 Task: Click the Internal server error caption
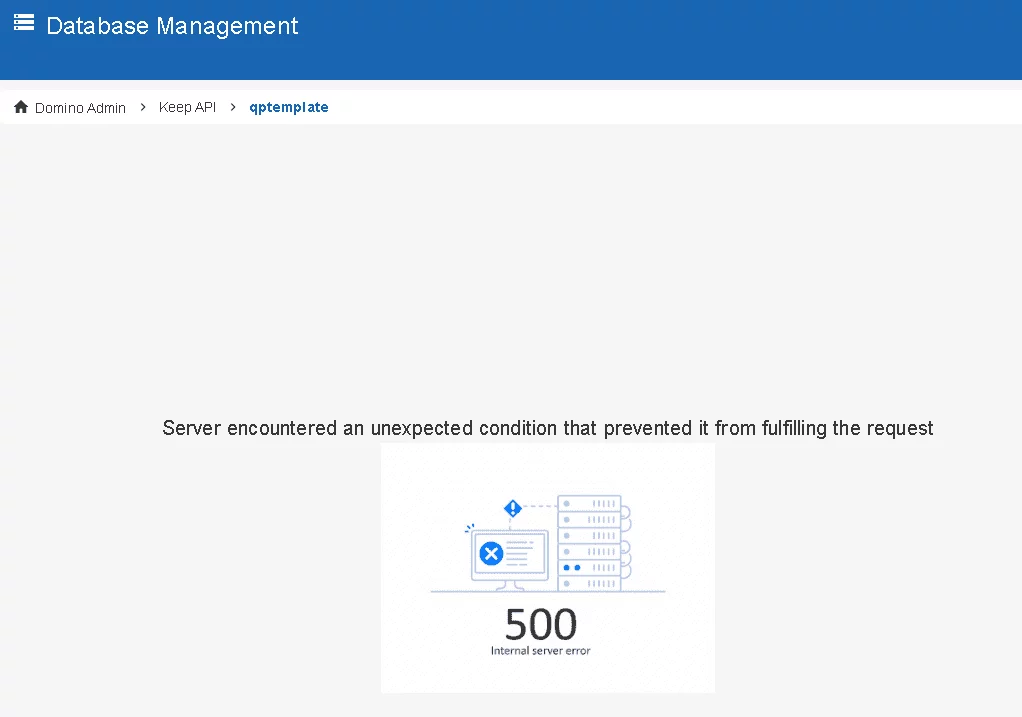tap(540, 651)
